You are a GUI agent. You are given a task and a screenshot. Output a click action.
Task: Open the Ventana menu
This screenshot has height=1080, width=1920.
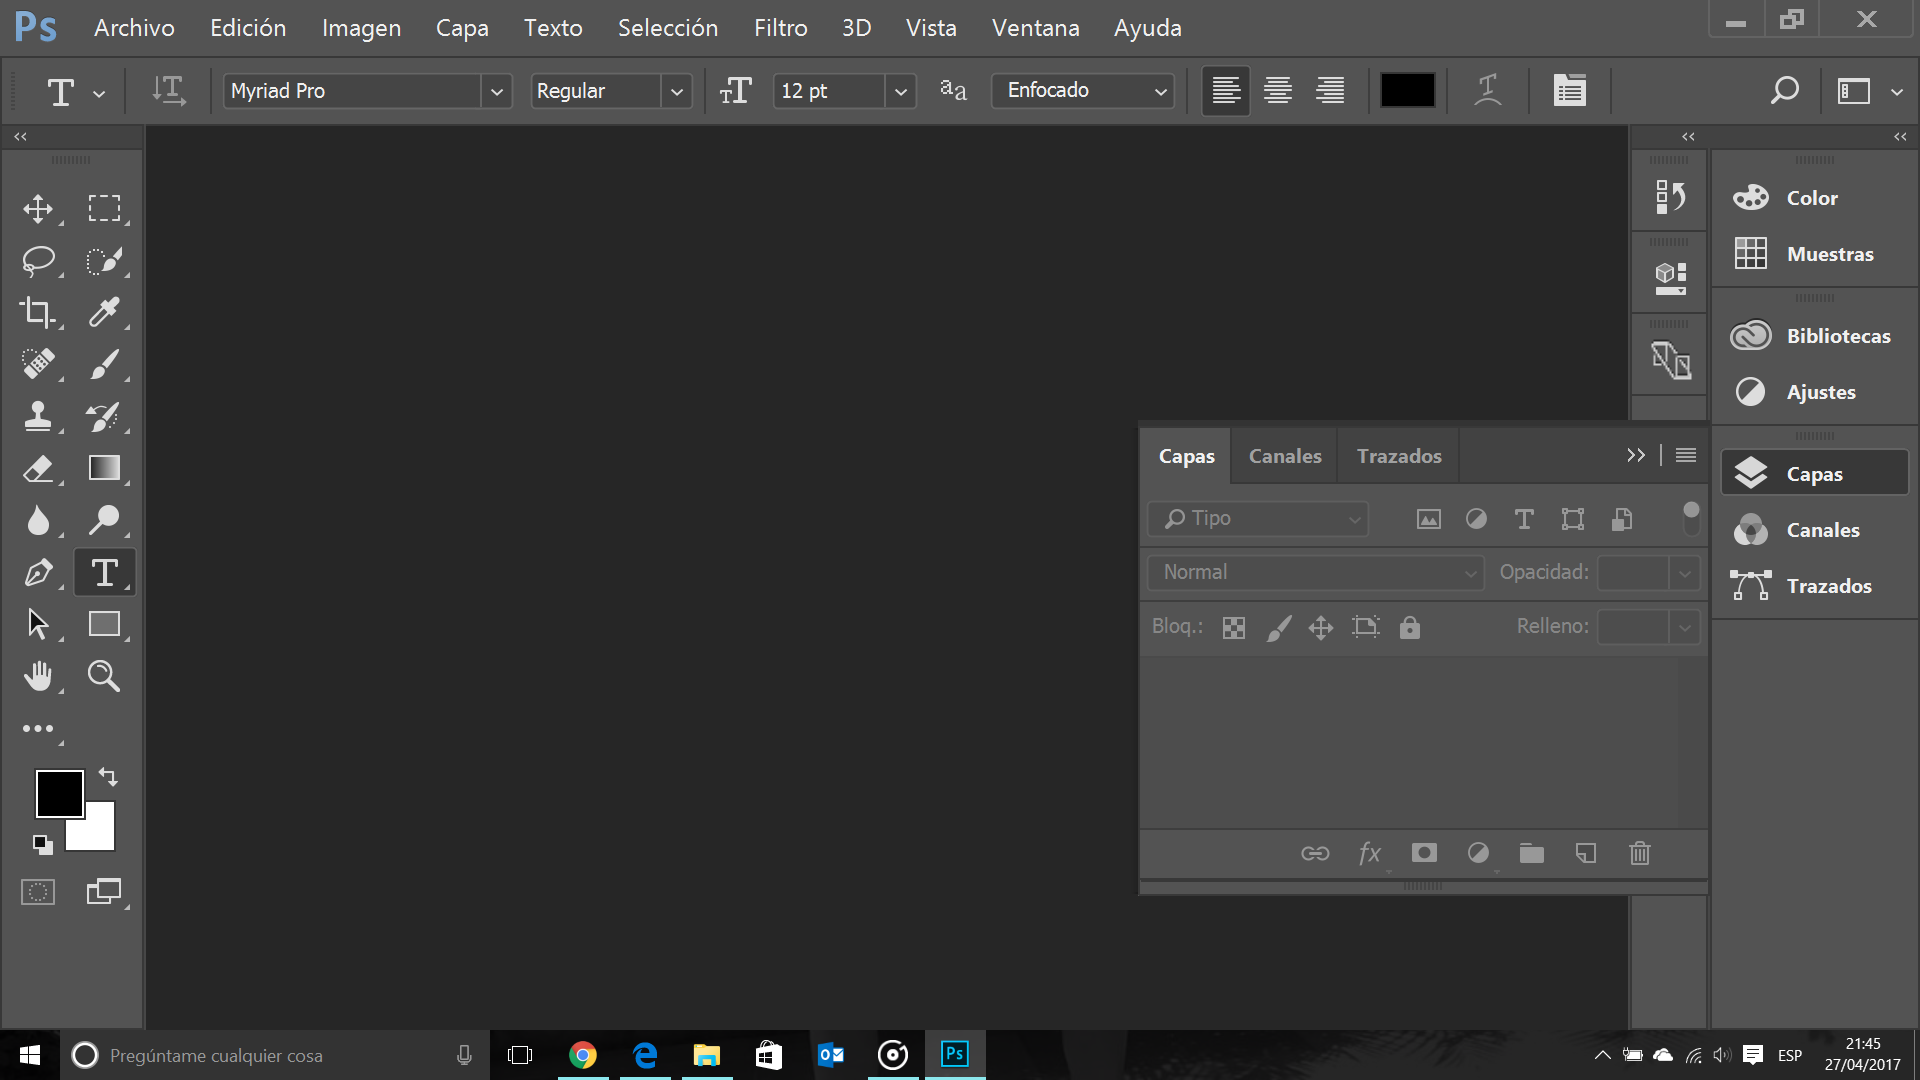[1036, 28]
